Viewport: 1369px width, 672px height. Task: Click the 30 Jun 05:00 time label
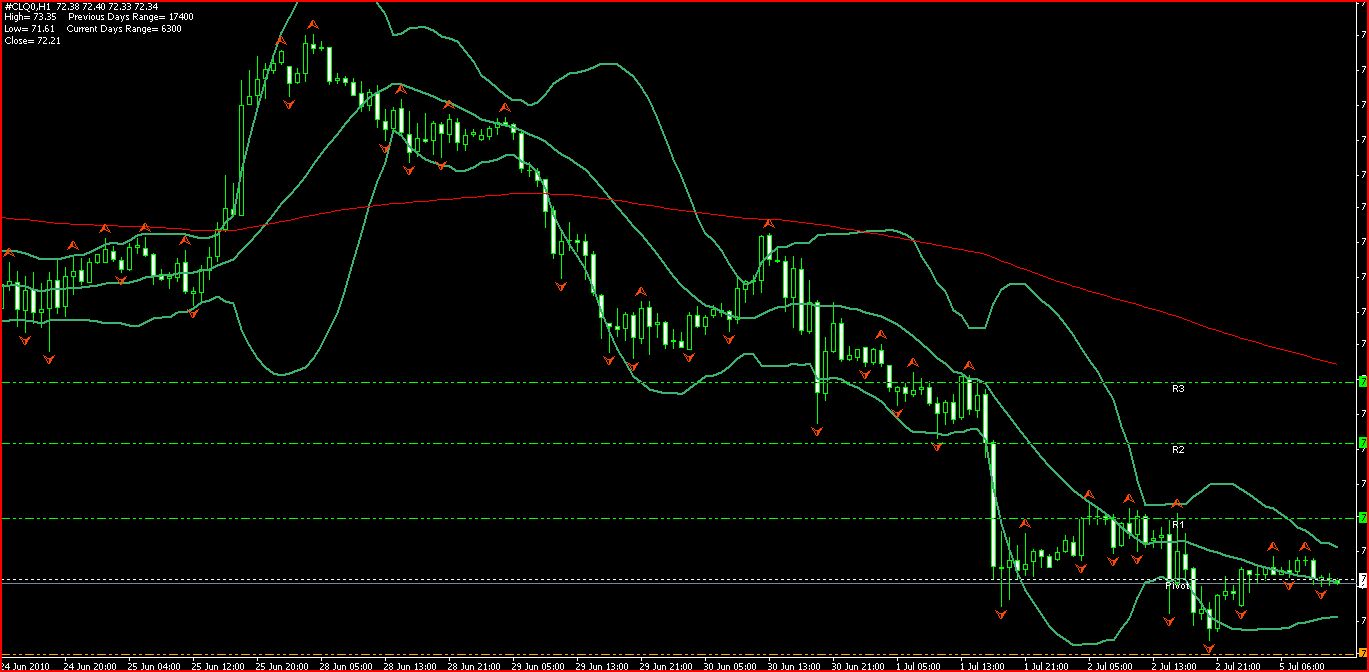[730, 665]
